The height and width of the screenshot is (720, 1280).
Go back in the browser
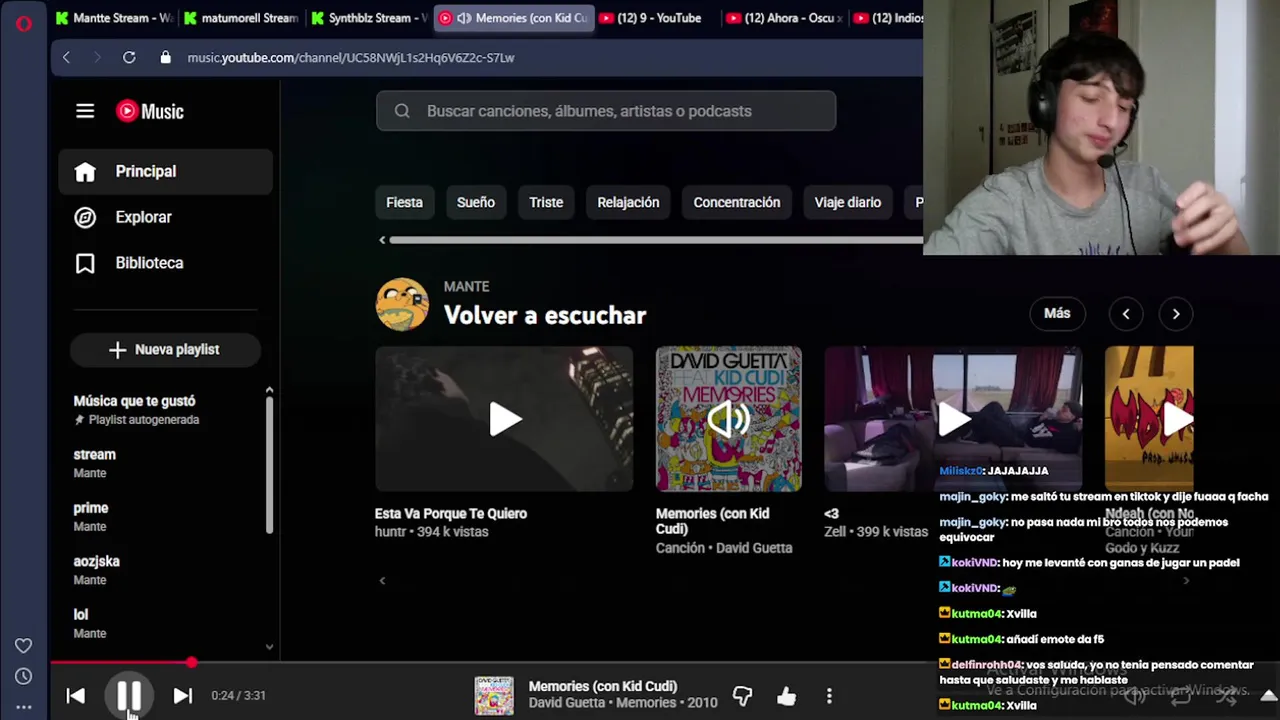66,58
